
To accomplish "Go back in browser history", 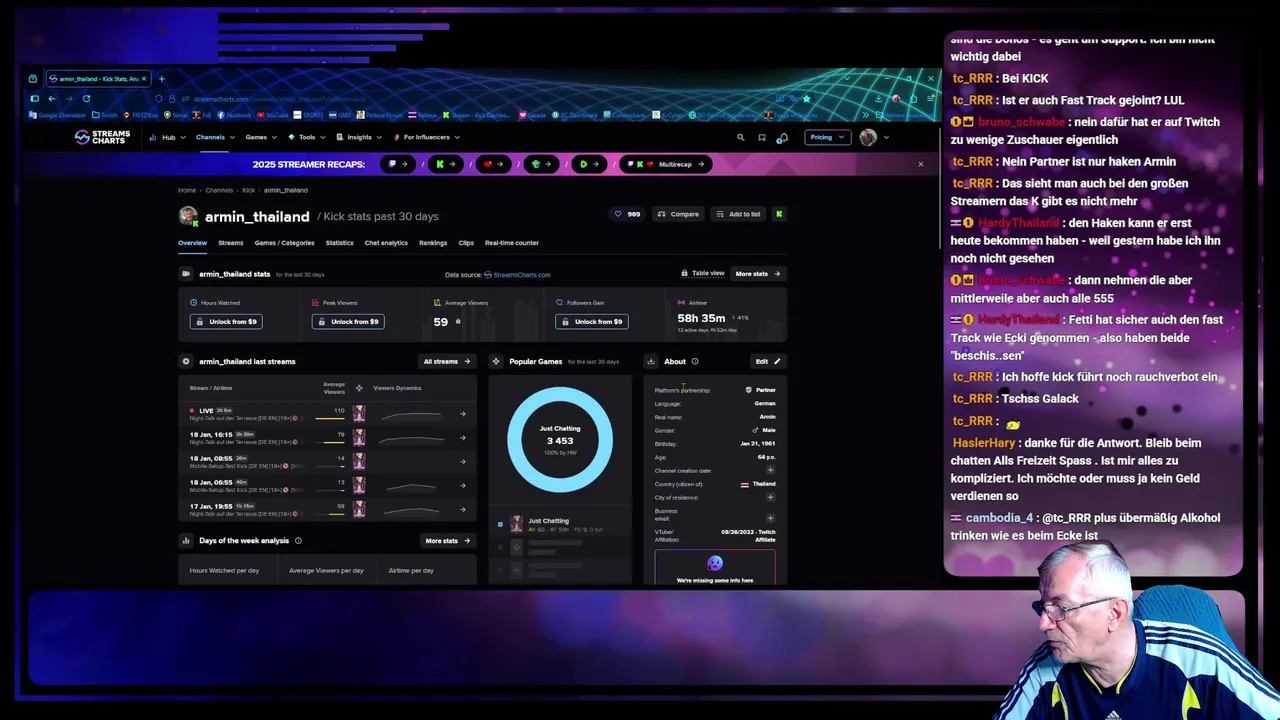I will pyautogui.click(x=52, y=98).
